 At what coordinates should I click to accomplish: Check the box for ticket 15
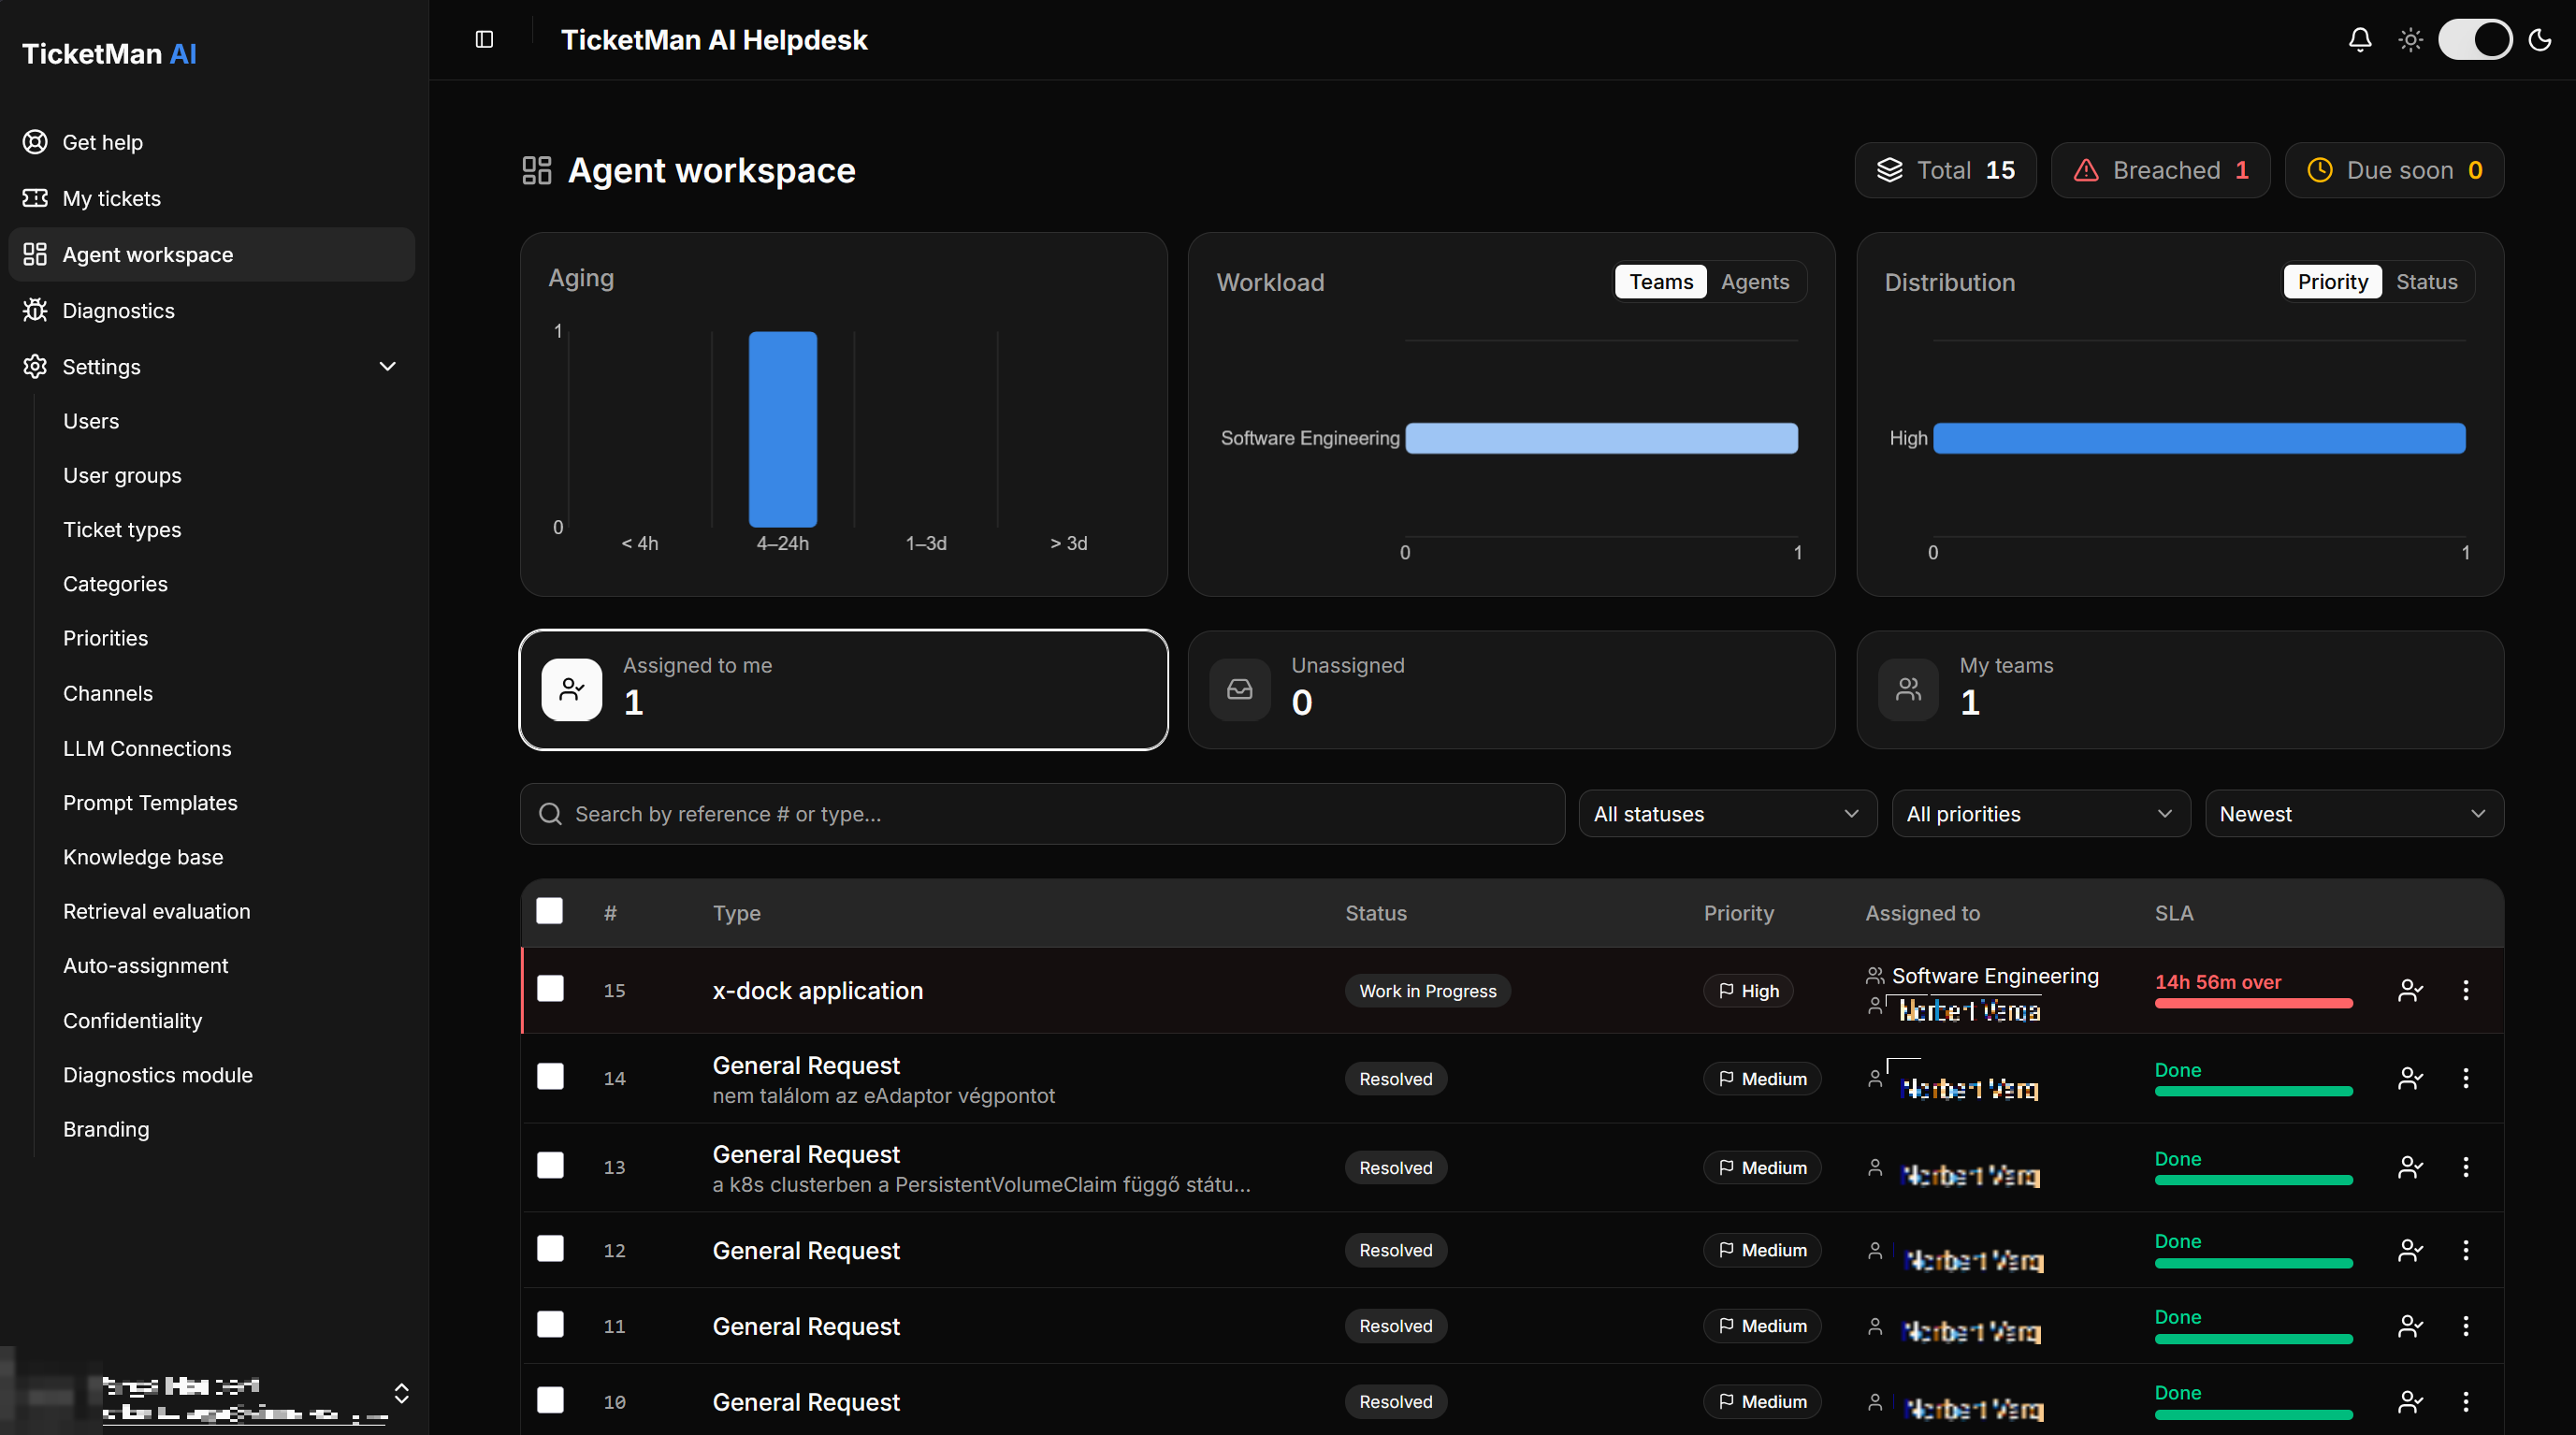pos(550,989)
